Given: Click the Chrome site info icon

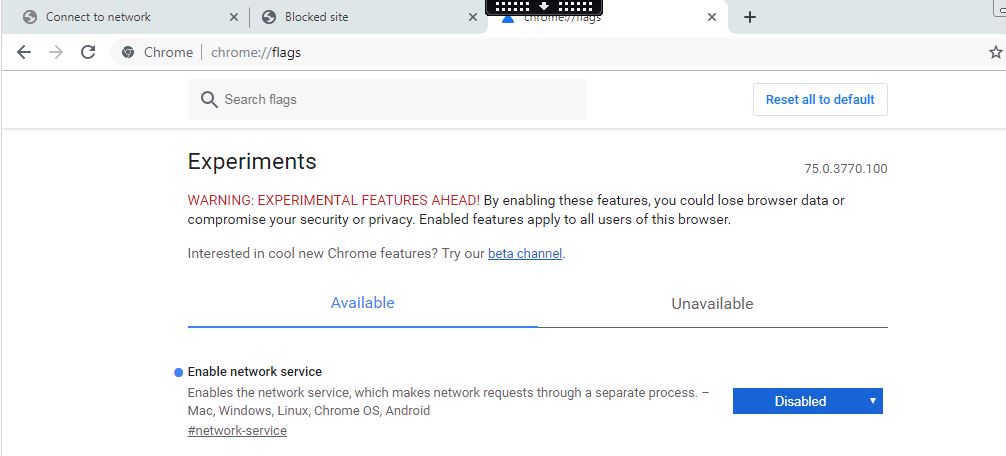Looking at the screenshot, I should click(128, 53).
